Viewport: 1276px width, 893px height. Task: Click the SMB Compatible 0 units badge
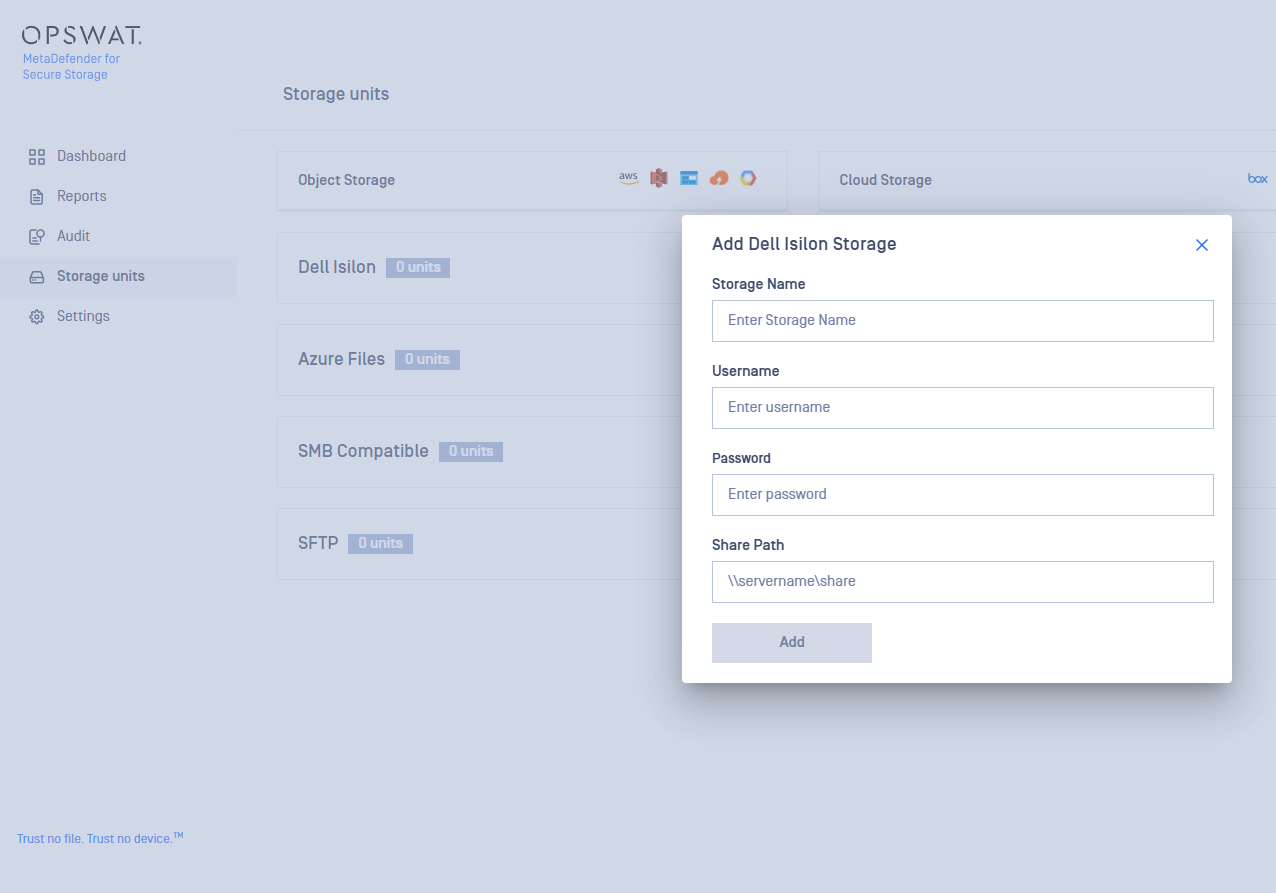(471, 452)
